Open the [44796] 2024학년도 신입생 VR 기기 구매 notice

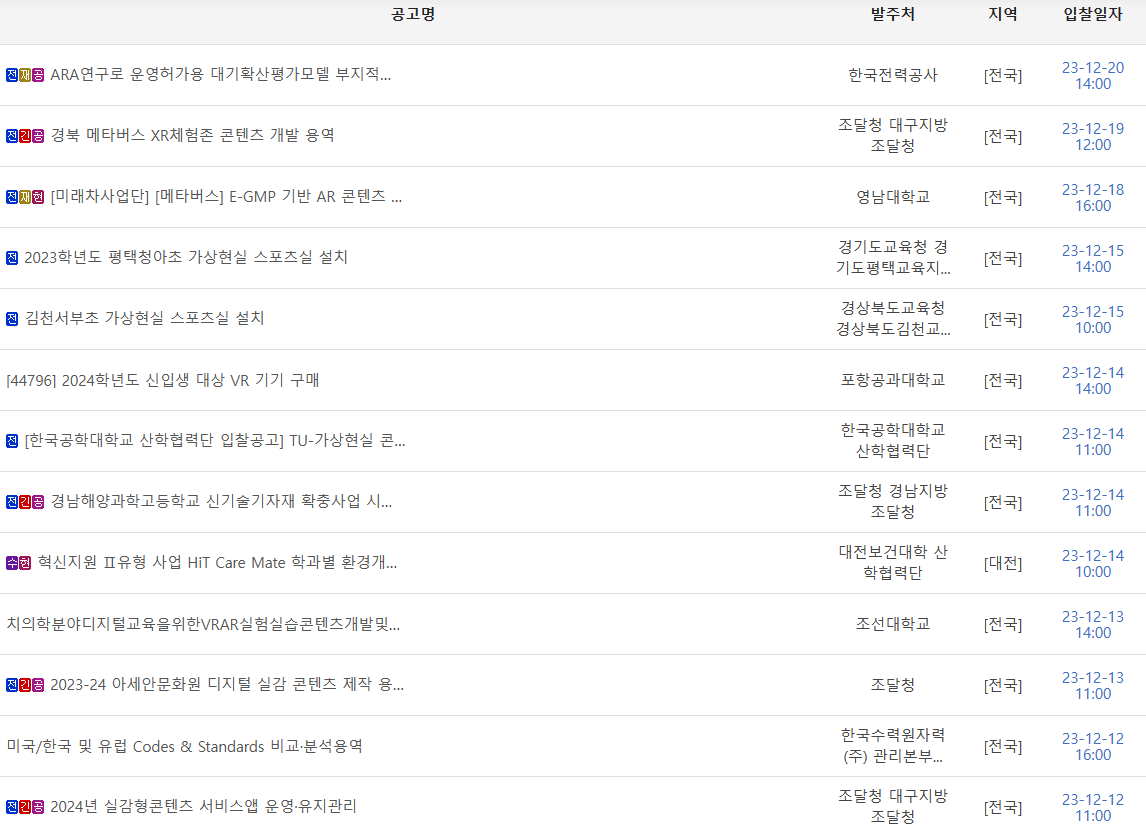pyautogui.click(x=162, y=380)
